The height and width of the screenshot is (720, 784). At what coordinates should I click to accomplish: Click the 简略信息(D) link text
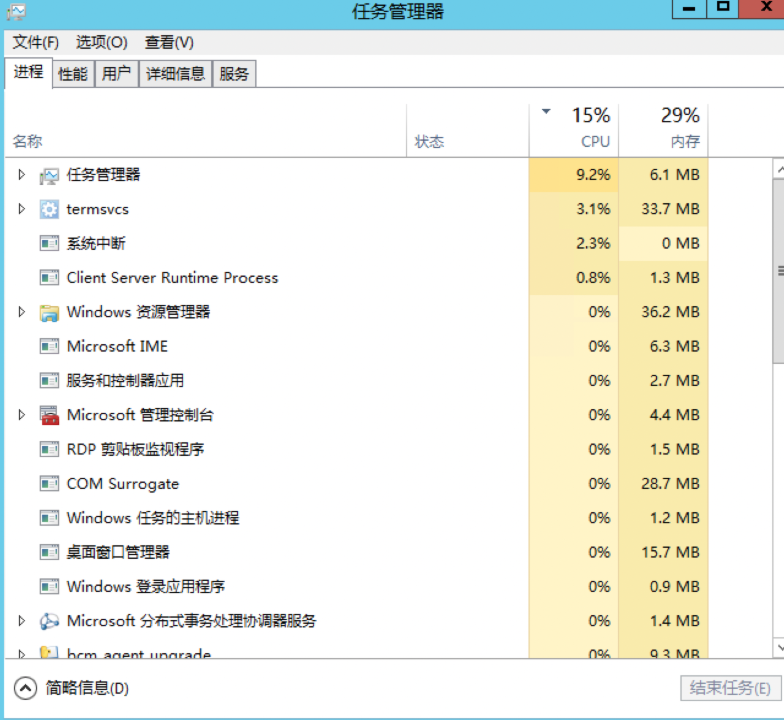(x=87, y=688)
